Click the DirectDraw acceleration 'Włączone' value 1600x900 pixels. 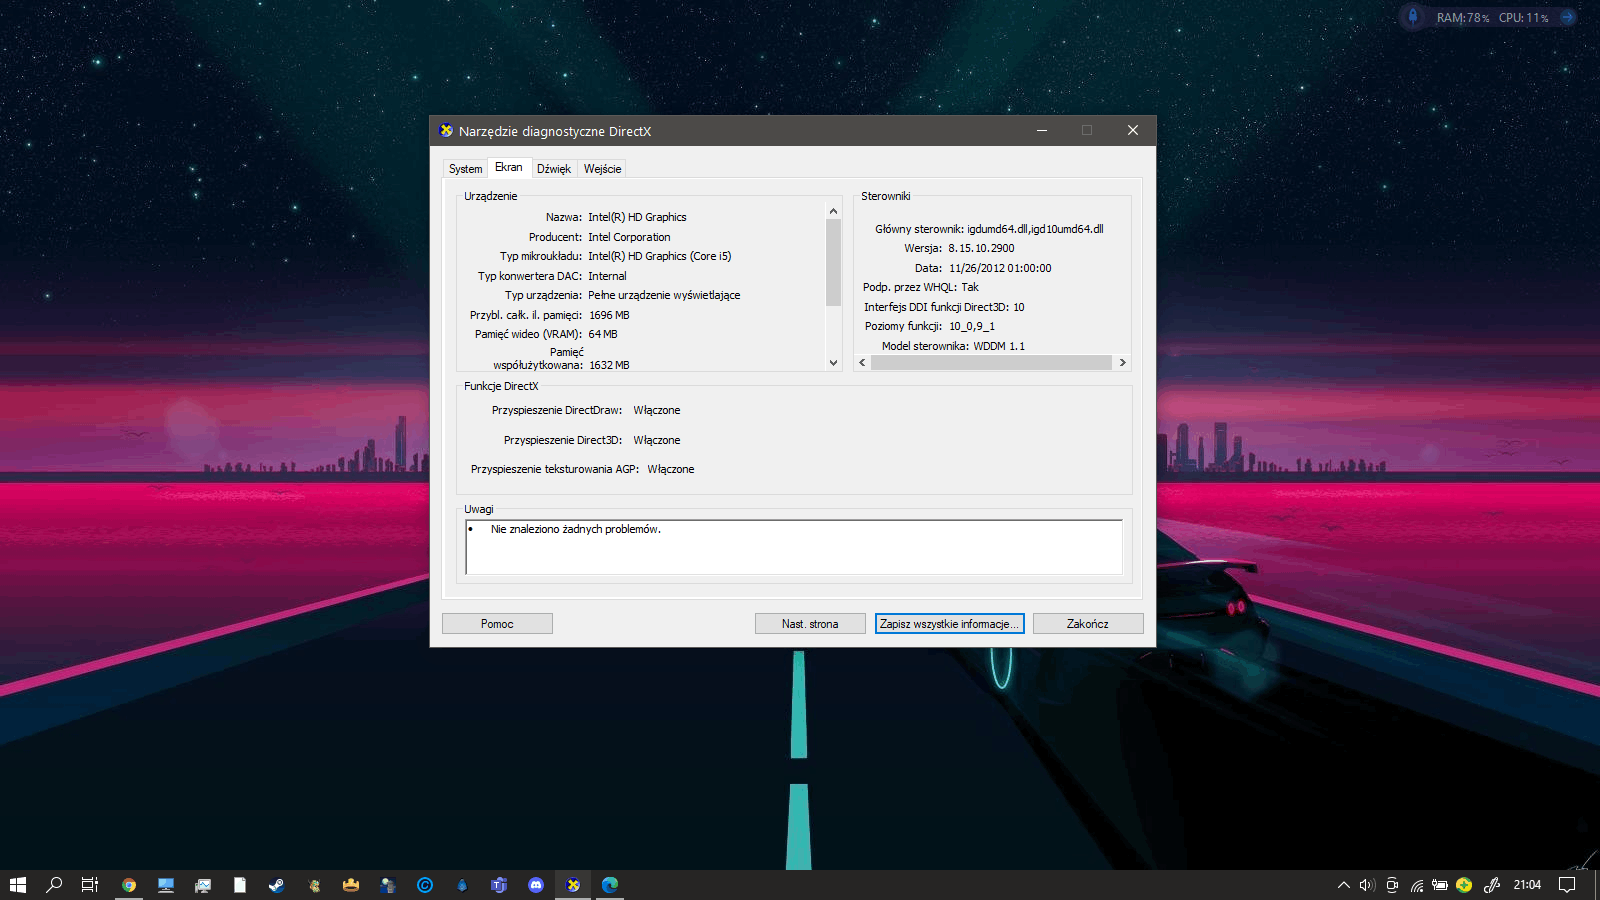(656, 410)
